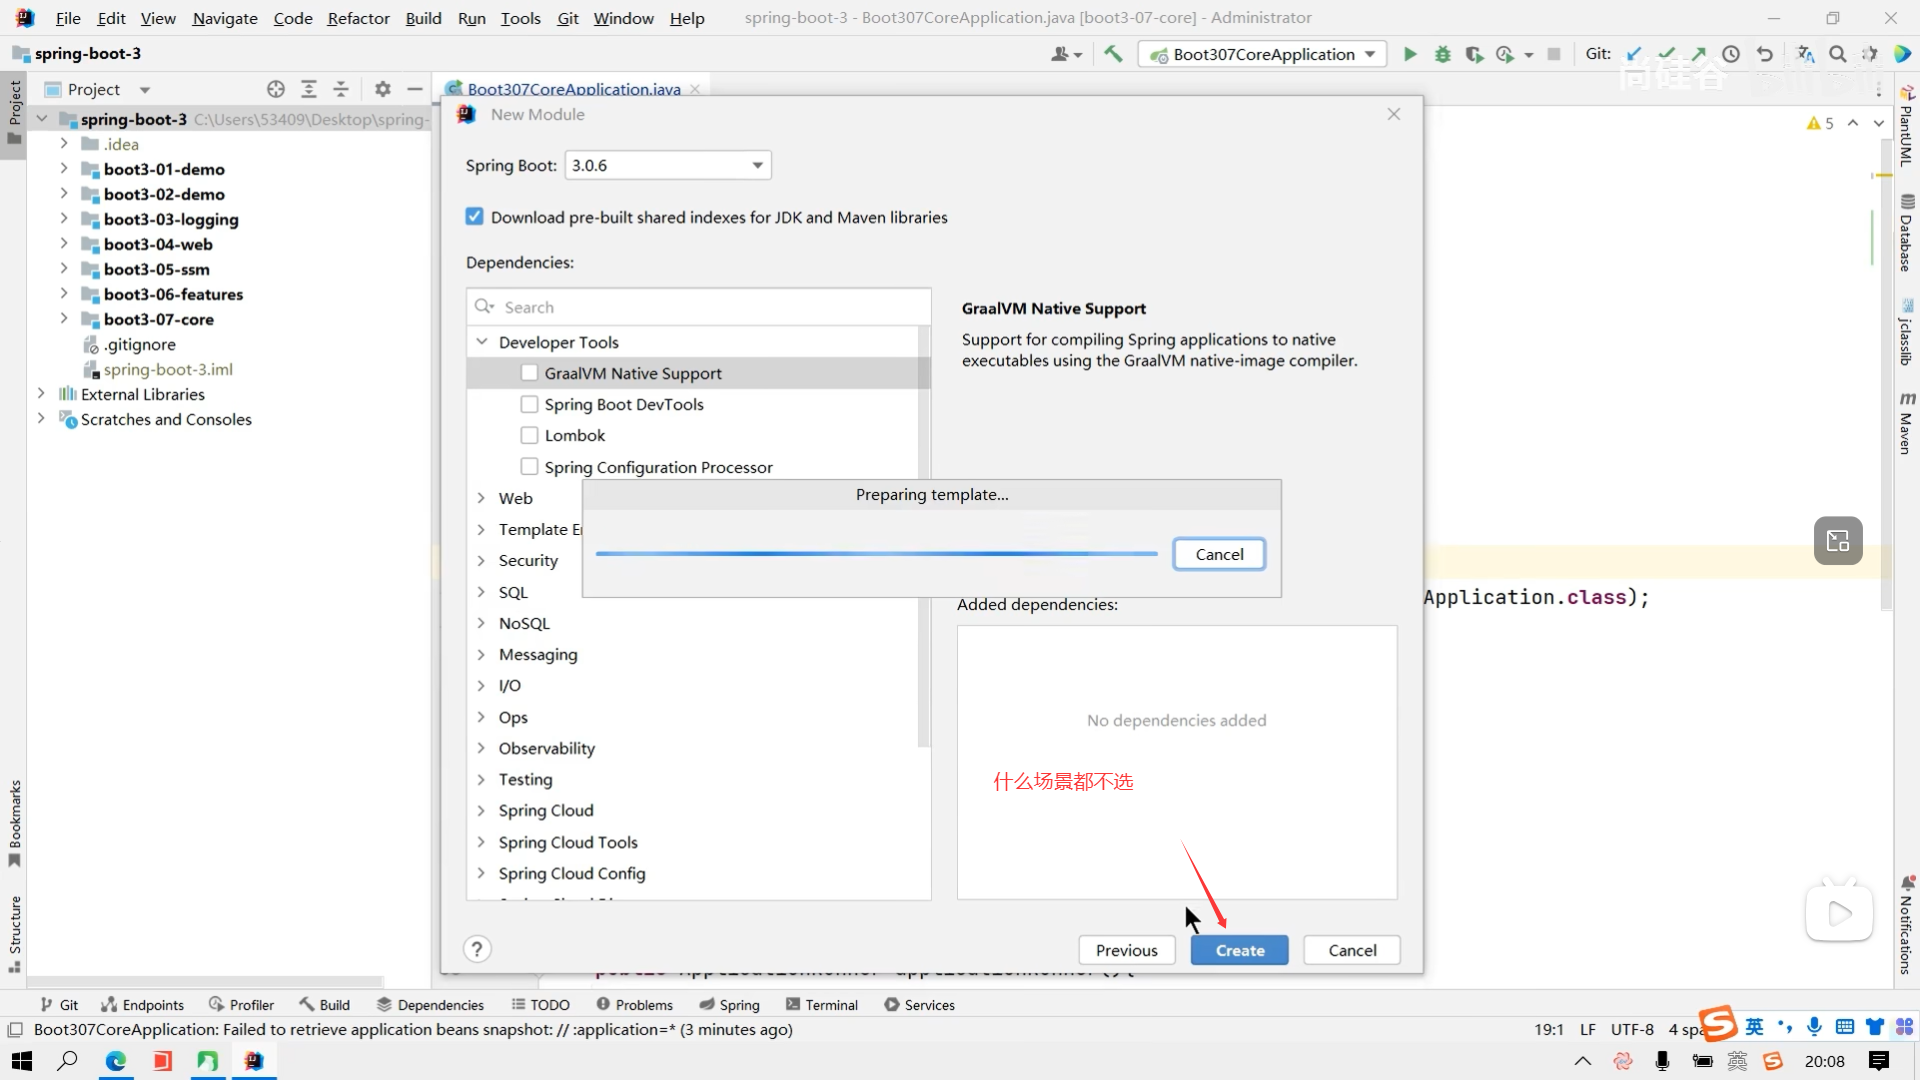Viewport: 1920px width, 1080px height.
Task: Click the Create button
Action: 1239,950
